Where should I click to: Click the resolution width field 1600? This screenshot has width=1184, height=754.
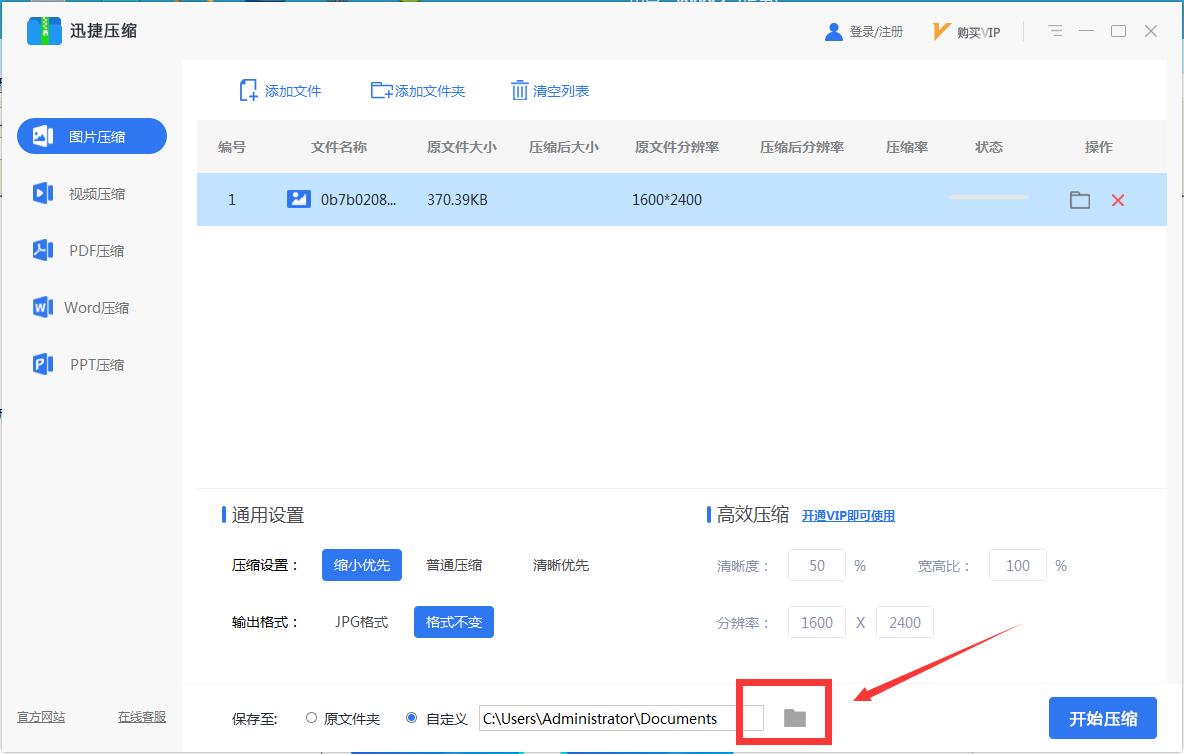816,622
